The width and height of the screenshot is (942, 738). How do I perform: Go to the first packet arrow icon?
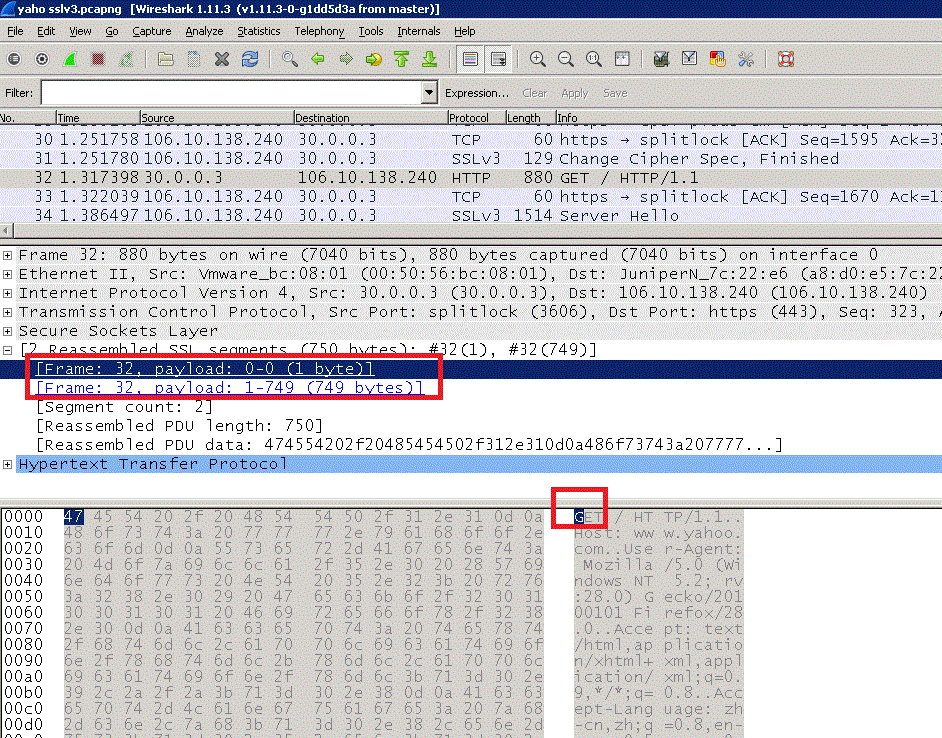[401, 59]
